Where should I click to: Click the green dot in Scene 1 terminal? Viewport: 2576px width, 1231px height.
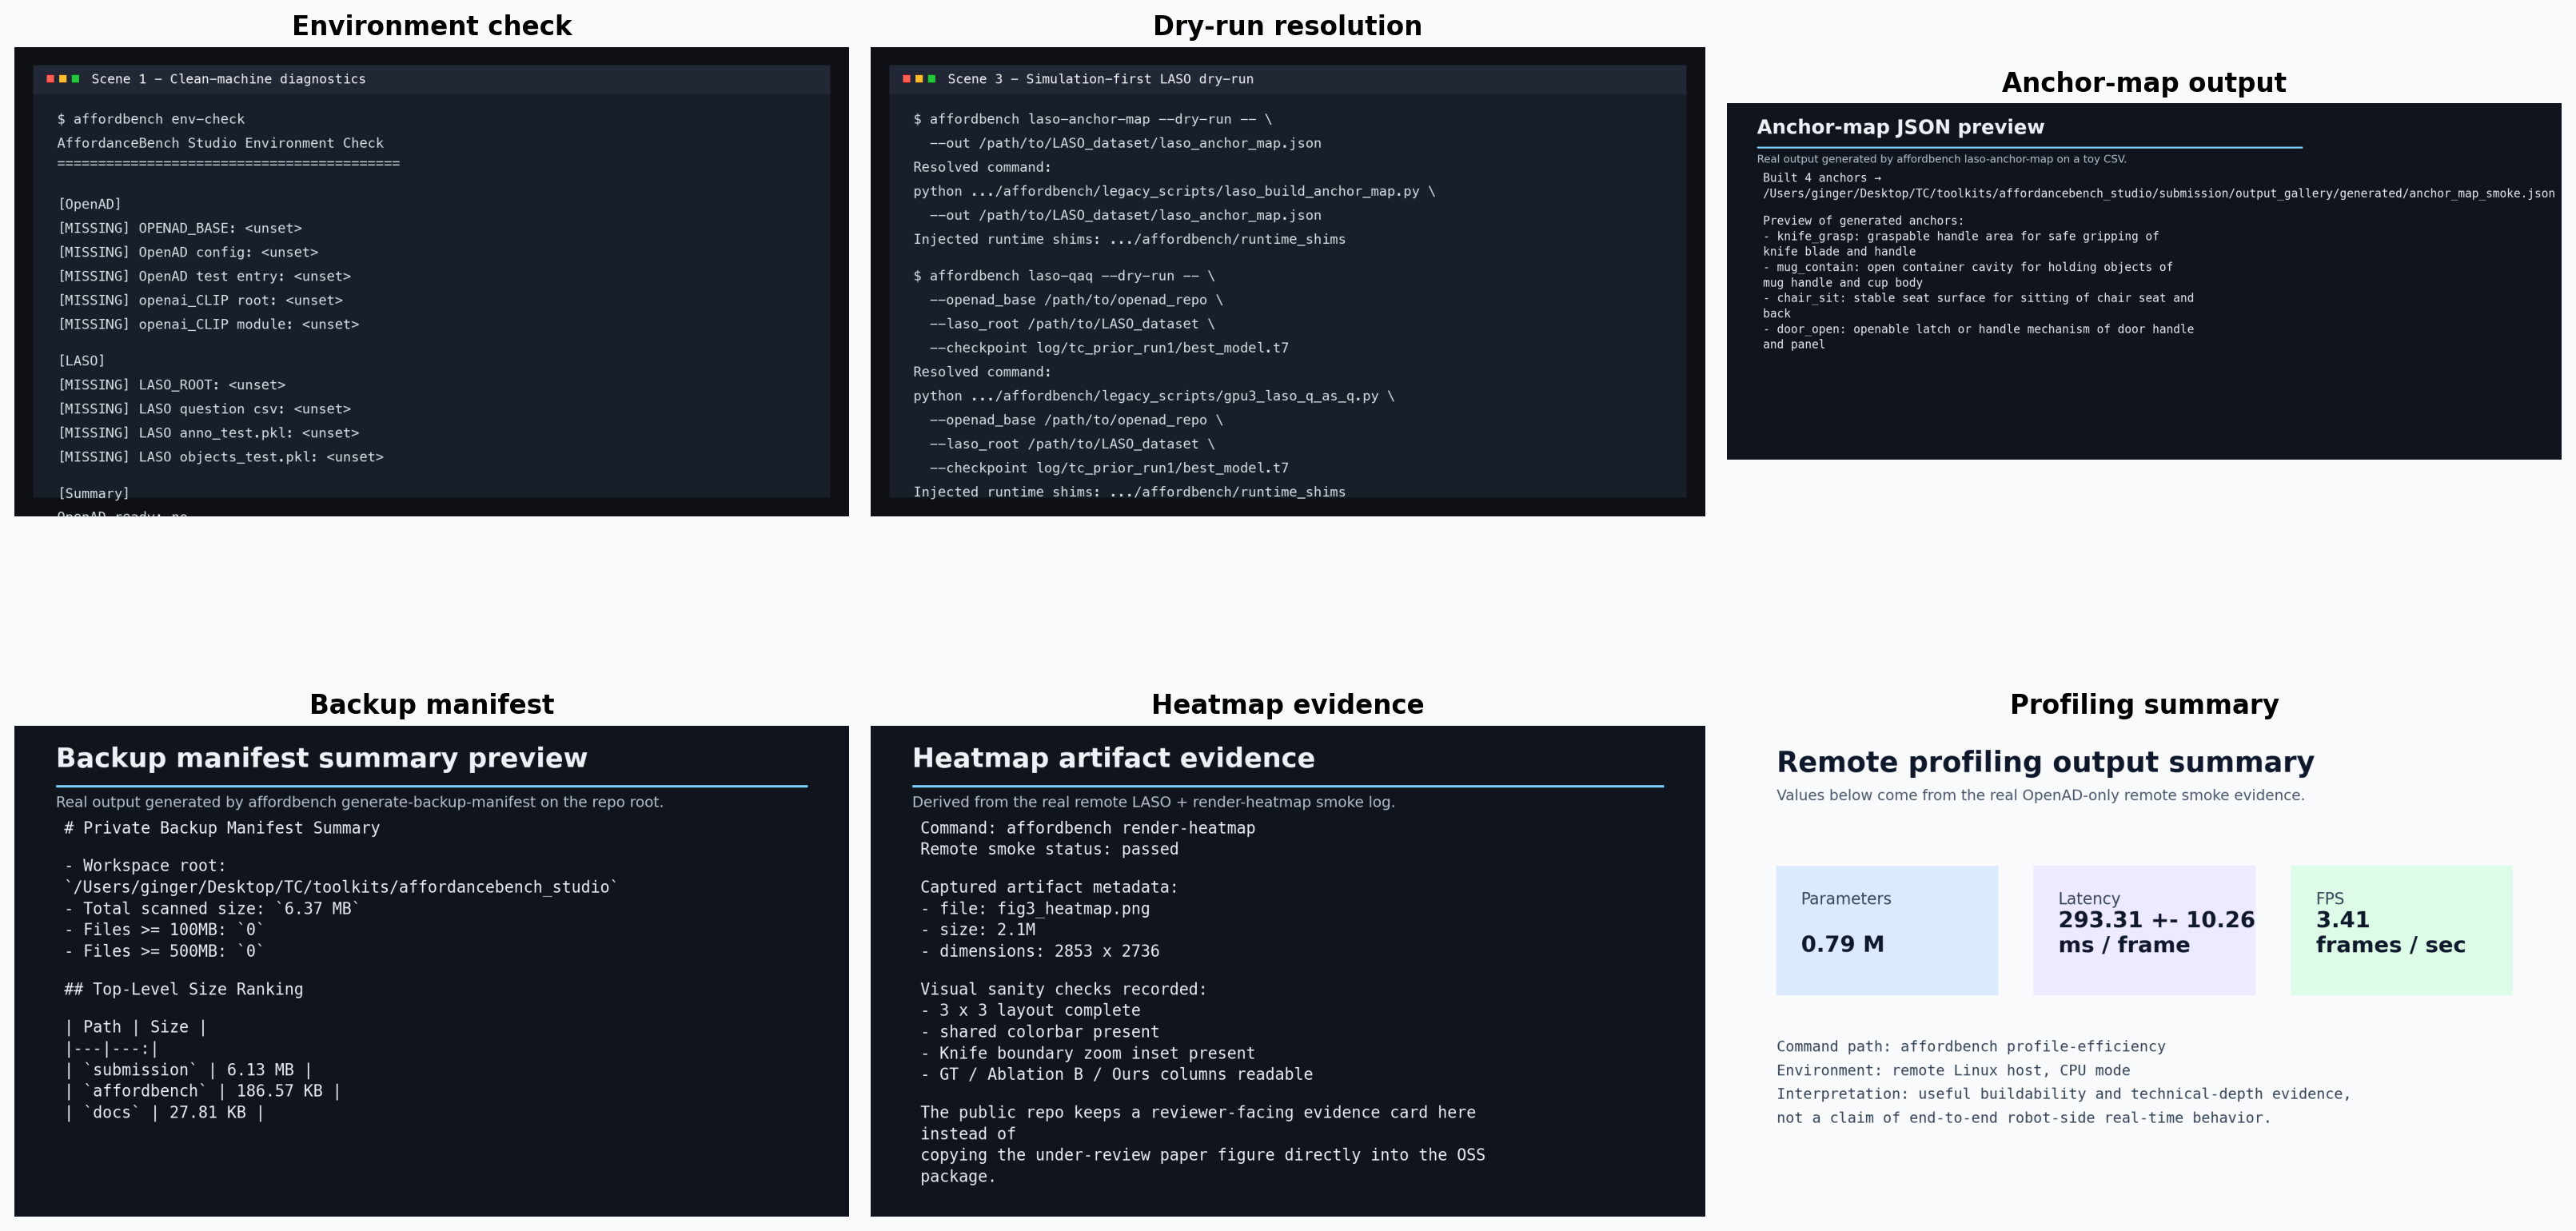[75, 79]
